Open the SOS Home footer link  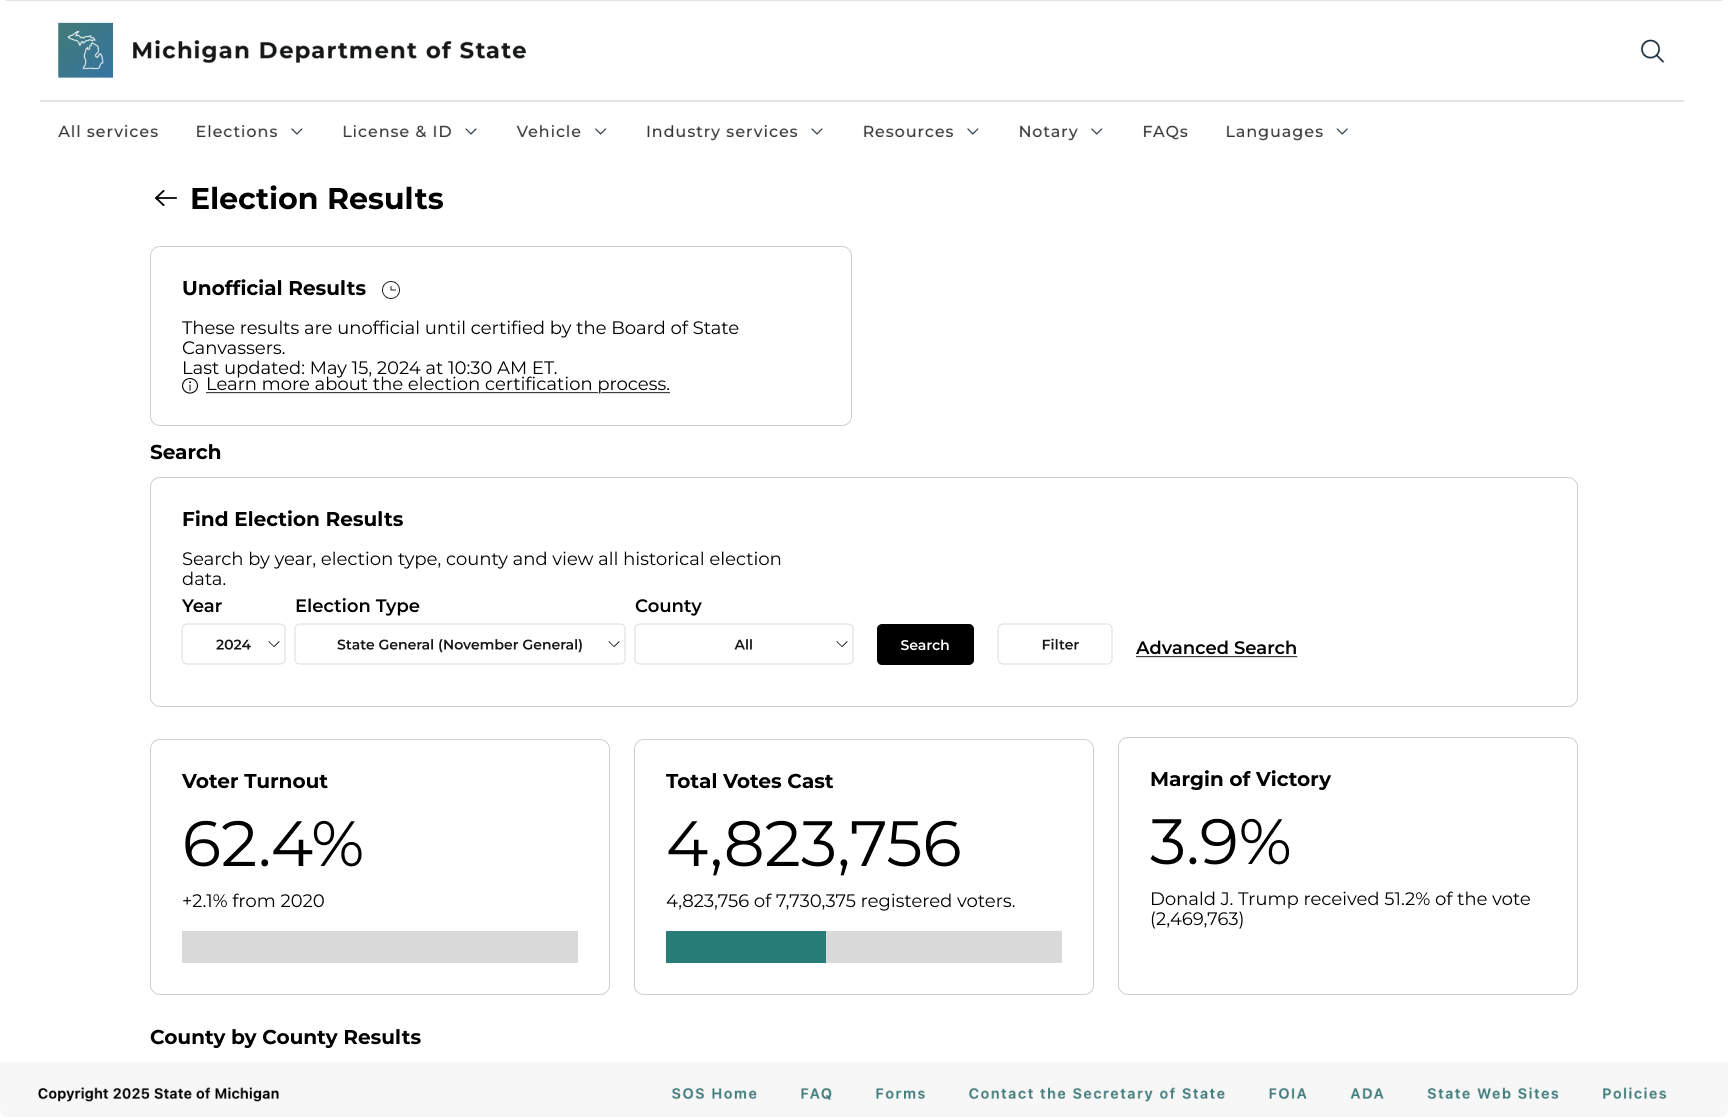click(x=714, y=1094)
